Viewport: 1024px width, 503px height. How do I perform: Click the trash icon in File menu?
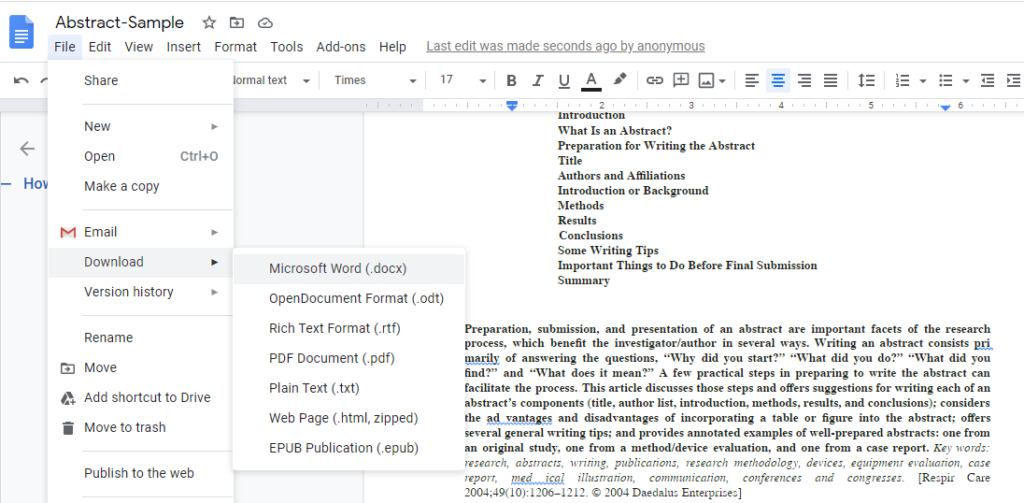[68, 428]
